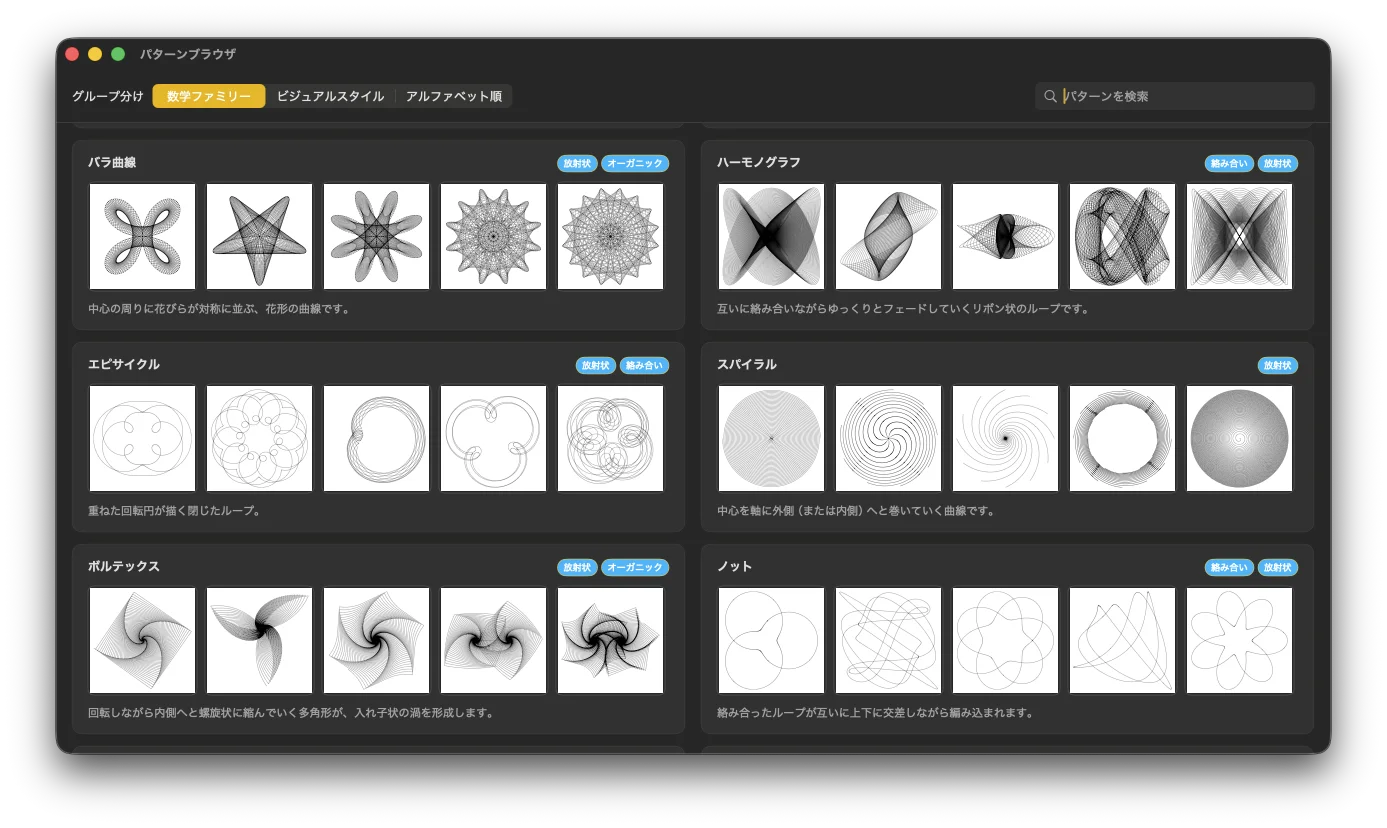This screenshot has width=1387, height=828.
Task: Click the エピサイクル section title
Action: 124,364
